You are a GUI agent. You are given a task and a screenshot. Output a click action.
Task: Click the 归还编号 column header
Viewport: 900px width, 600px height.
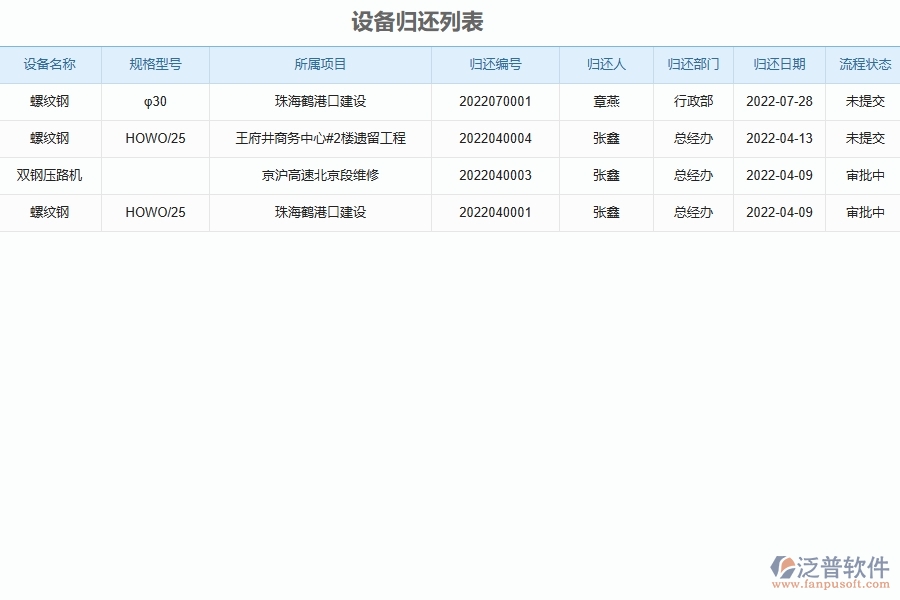click(495, 64)
